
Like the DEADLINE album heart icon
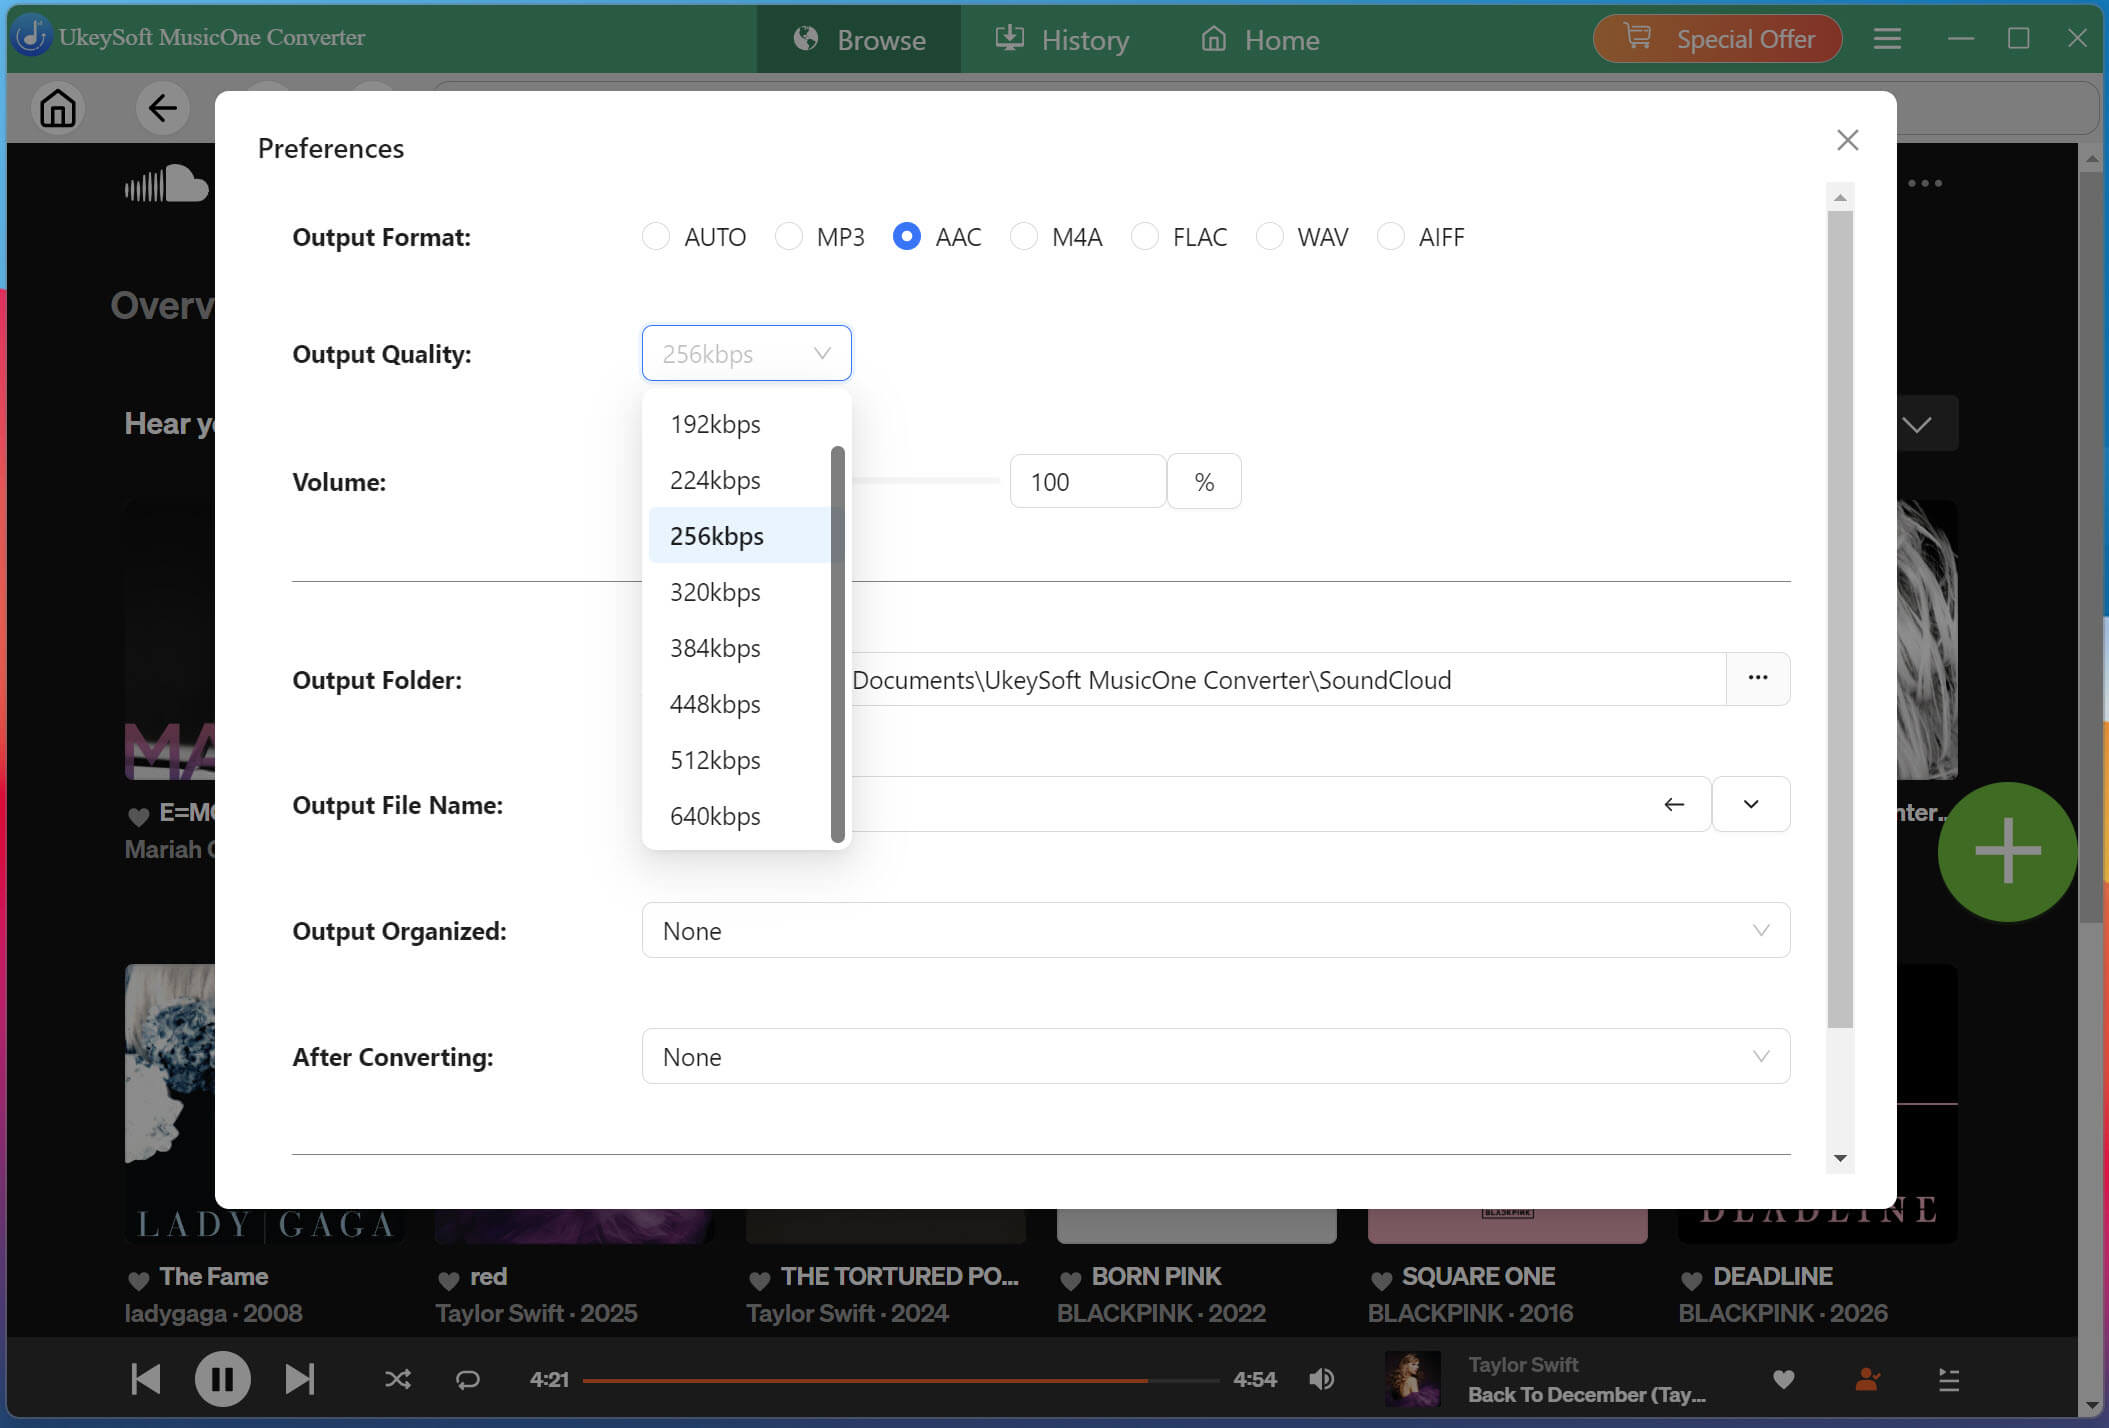(1691, 1279)
